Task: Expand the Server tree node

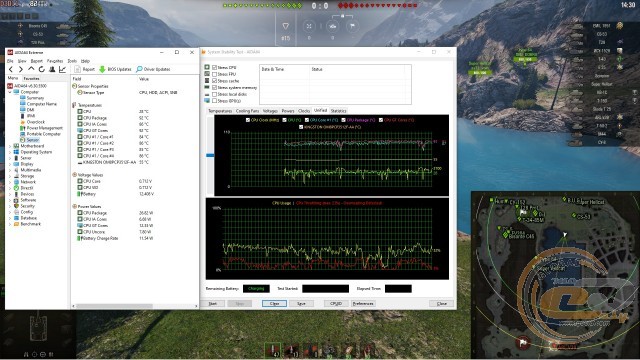Action: pyautogui.click(x=10, y=158)
